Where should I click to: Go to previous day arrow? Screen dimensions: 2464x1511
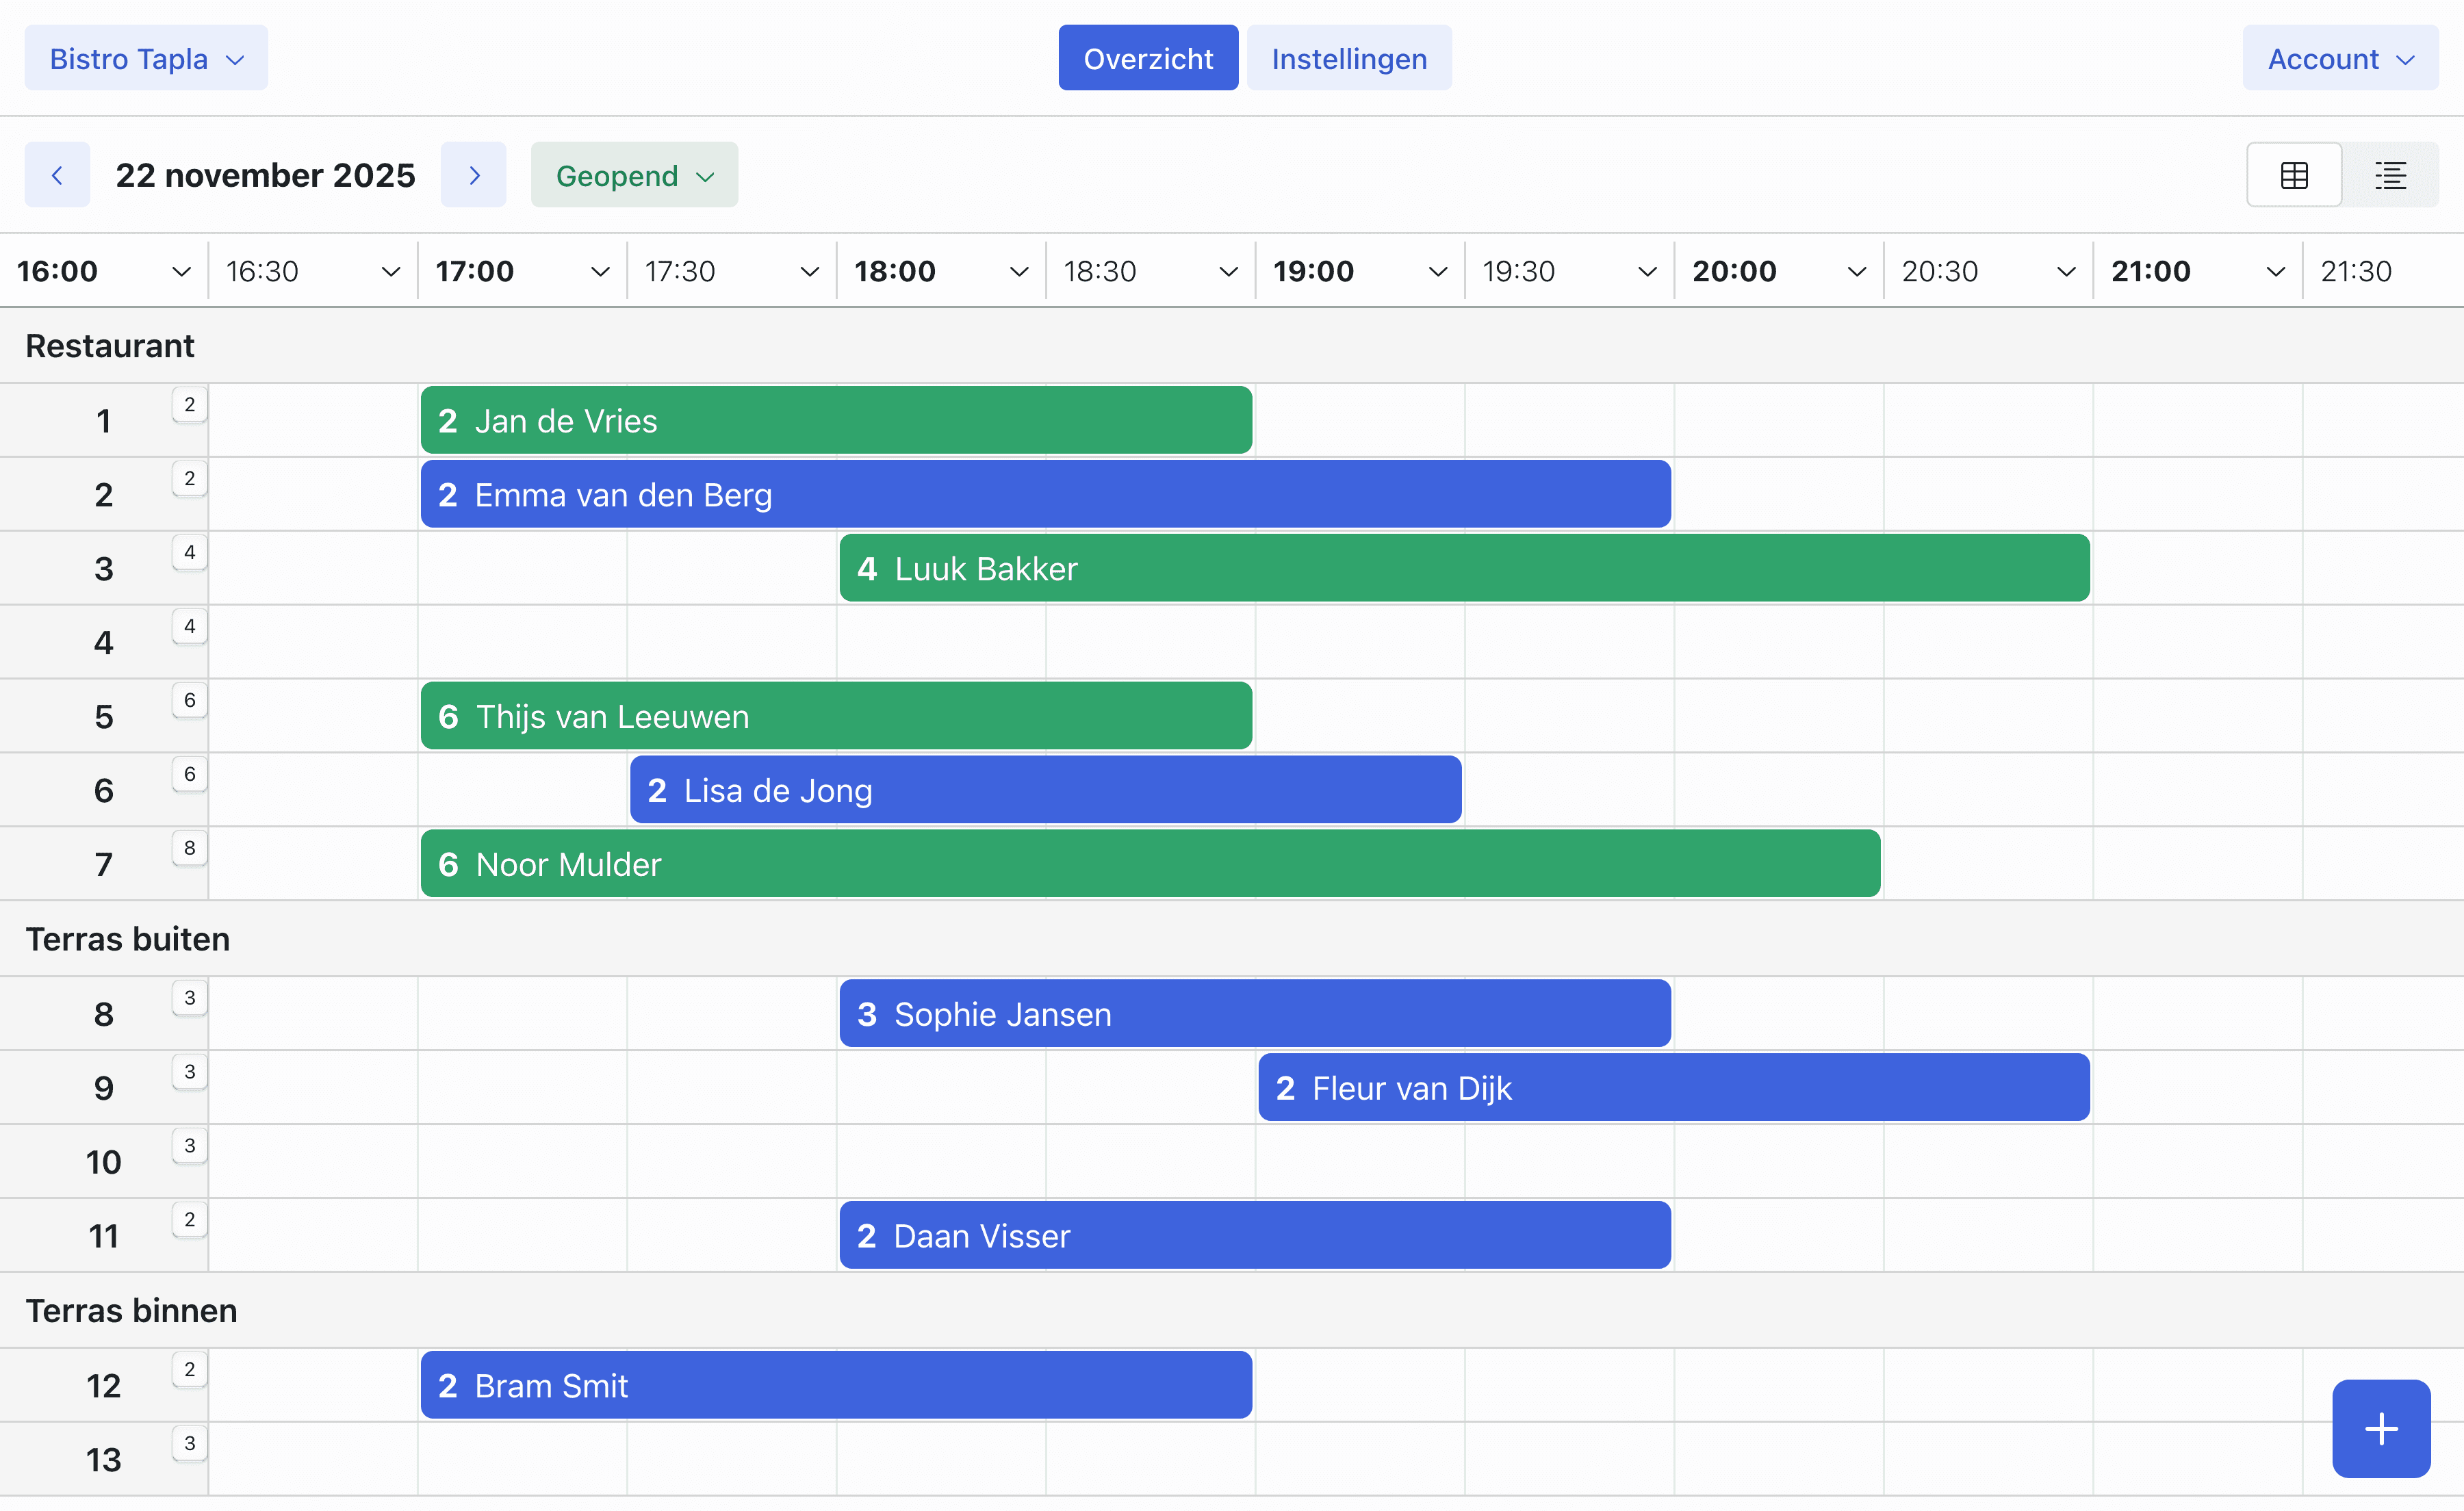point(57,175)
